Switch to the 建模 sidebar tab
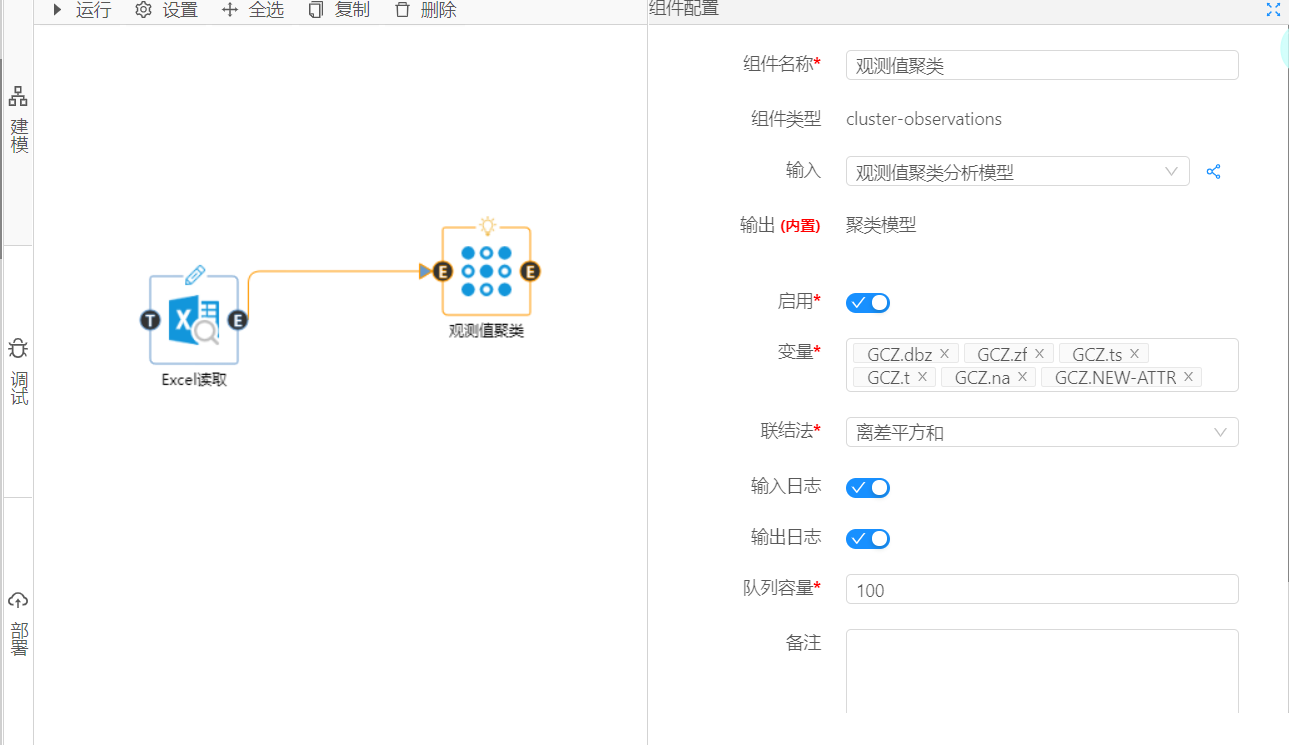Viewport: 1289px width, 745px height. [18, 120]
